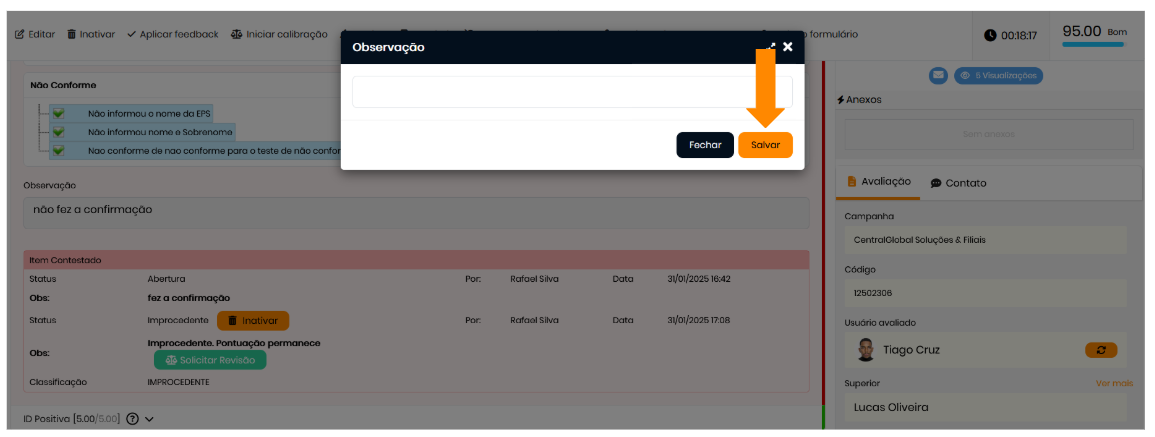1155x437 pixels.
Task: Expand ID Positiva section chevron
Action: pyautogui.click(x=149, y=419)
